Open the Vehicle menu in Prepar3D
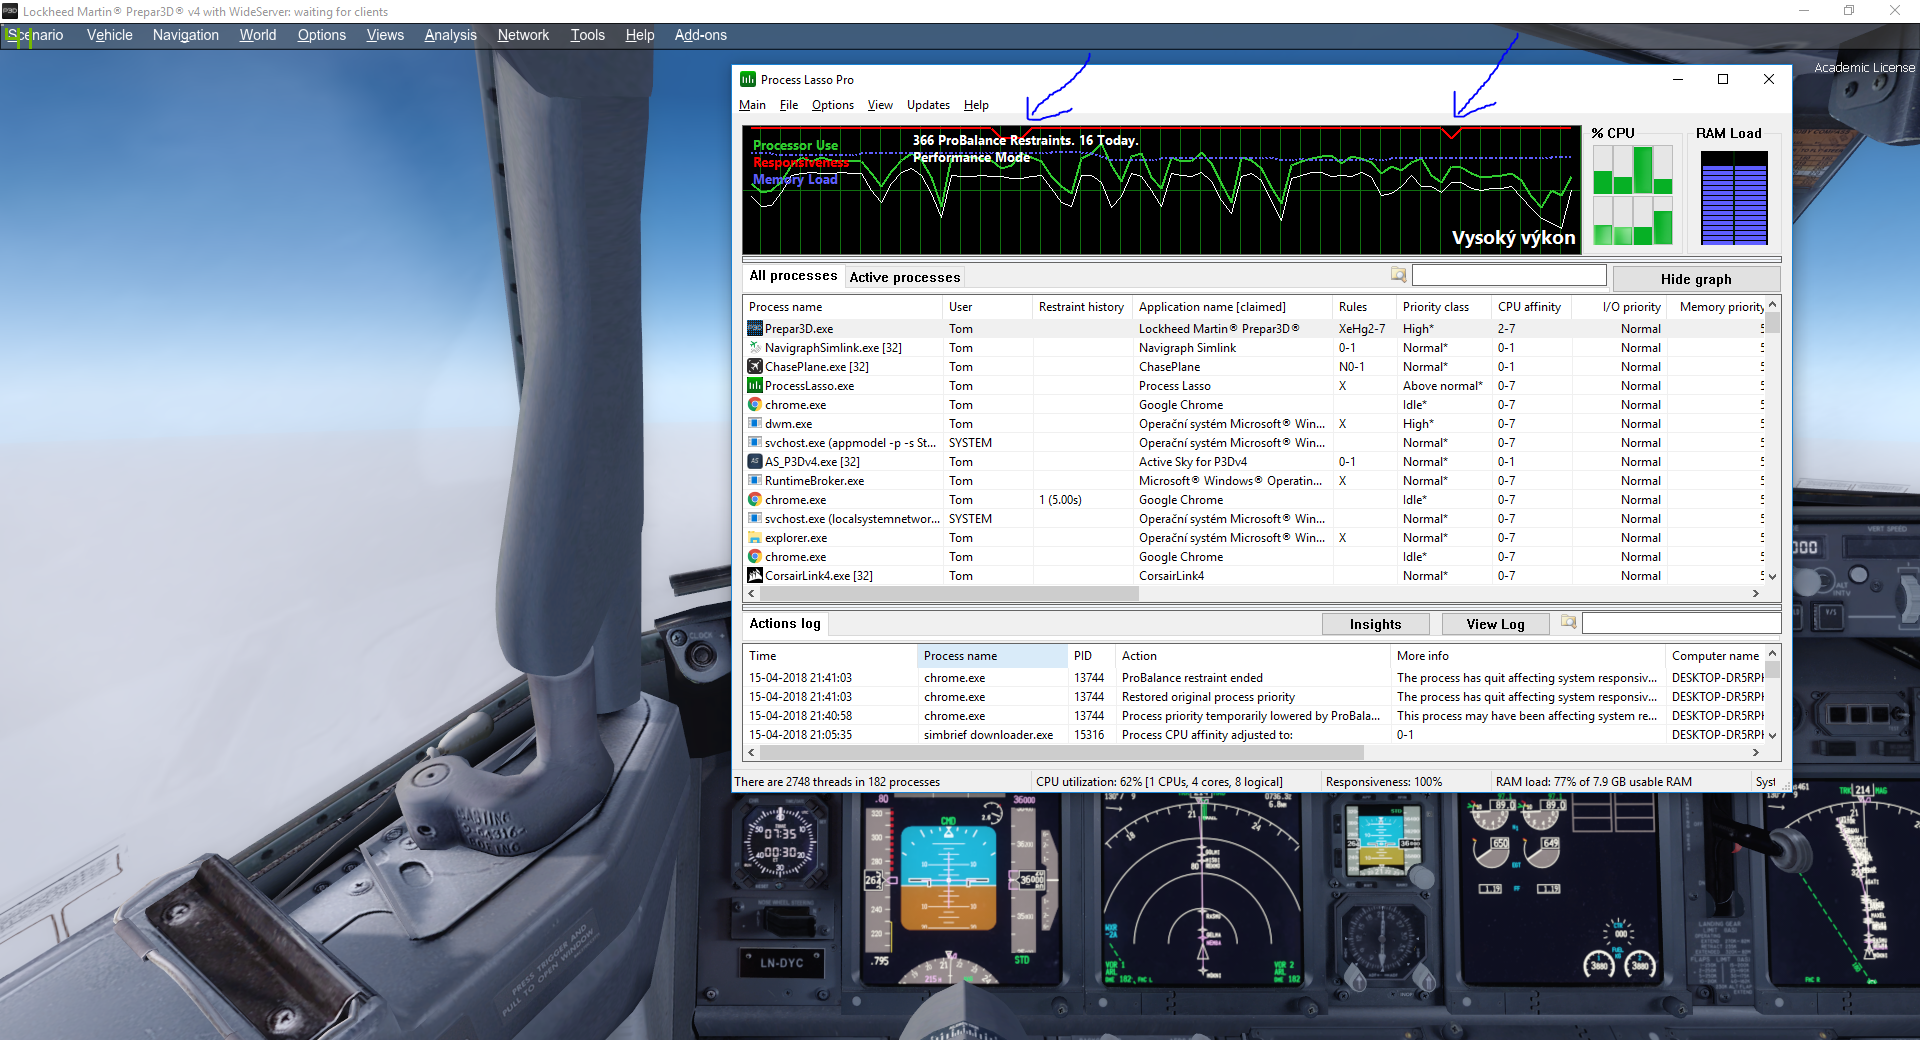 110,35
